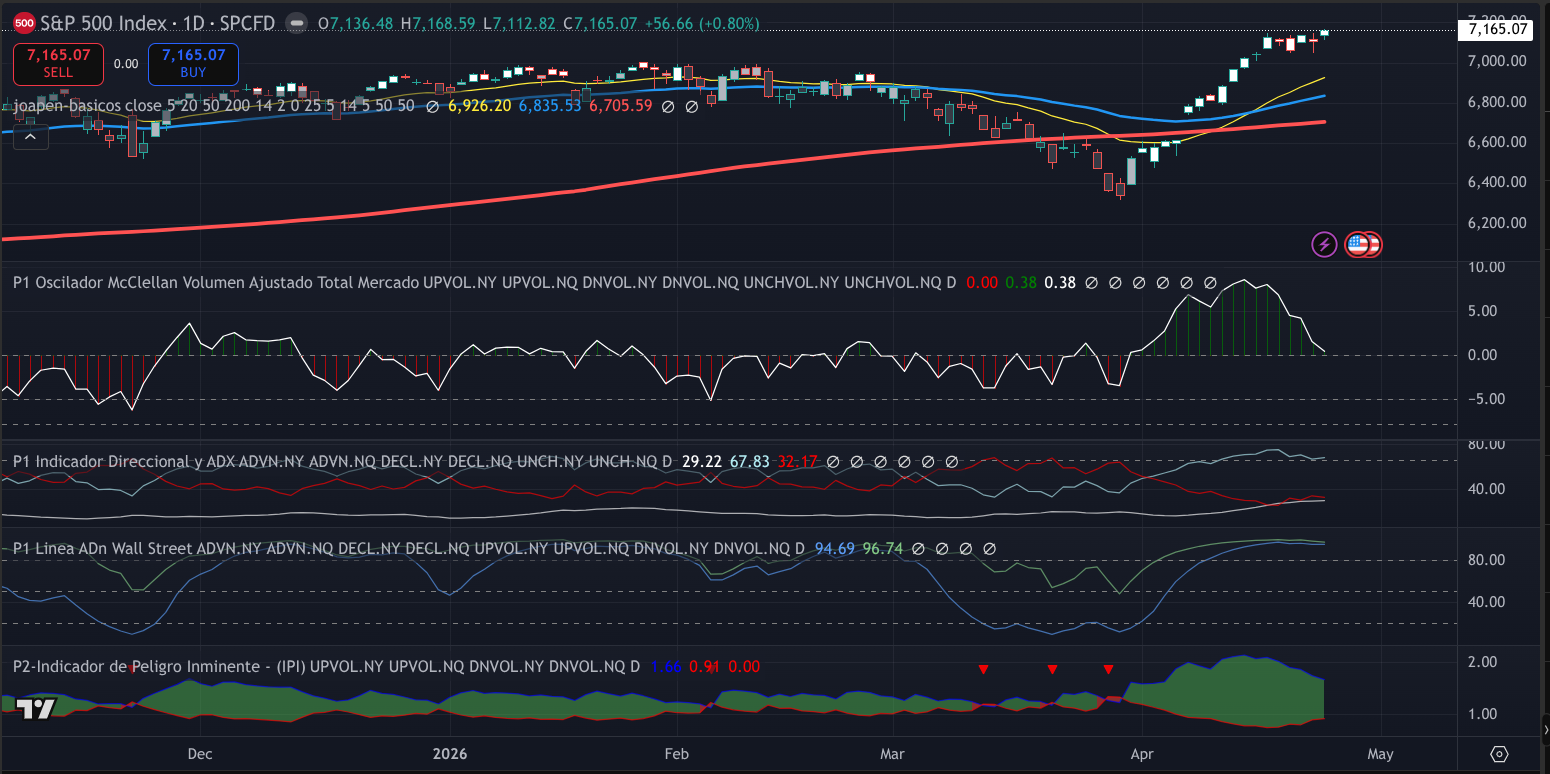Open chart settings gear icon

1499,753
